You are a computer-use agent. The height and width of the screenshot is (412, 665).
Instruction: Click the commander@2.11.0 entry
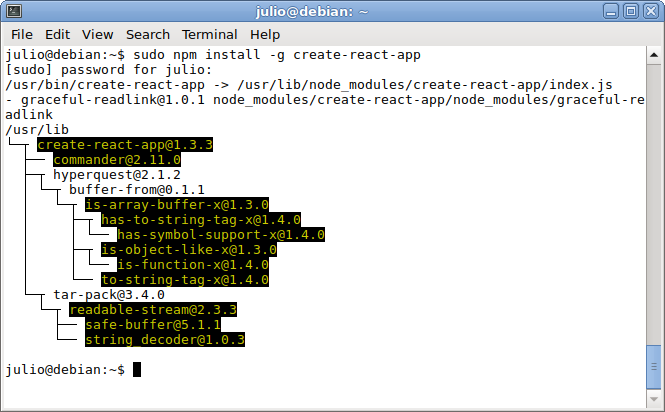[117, 160]
